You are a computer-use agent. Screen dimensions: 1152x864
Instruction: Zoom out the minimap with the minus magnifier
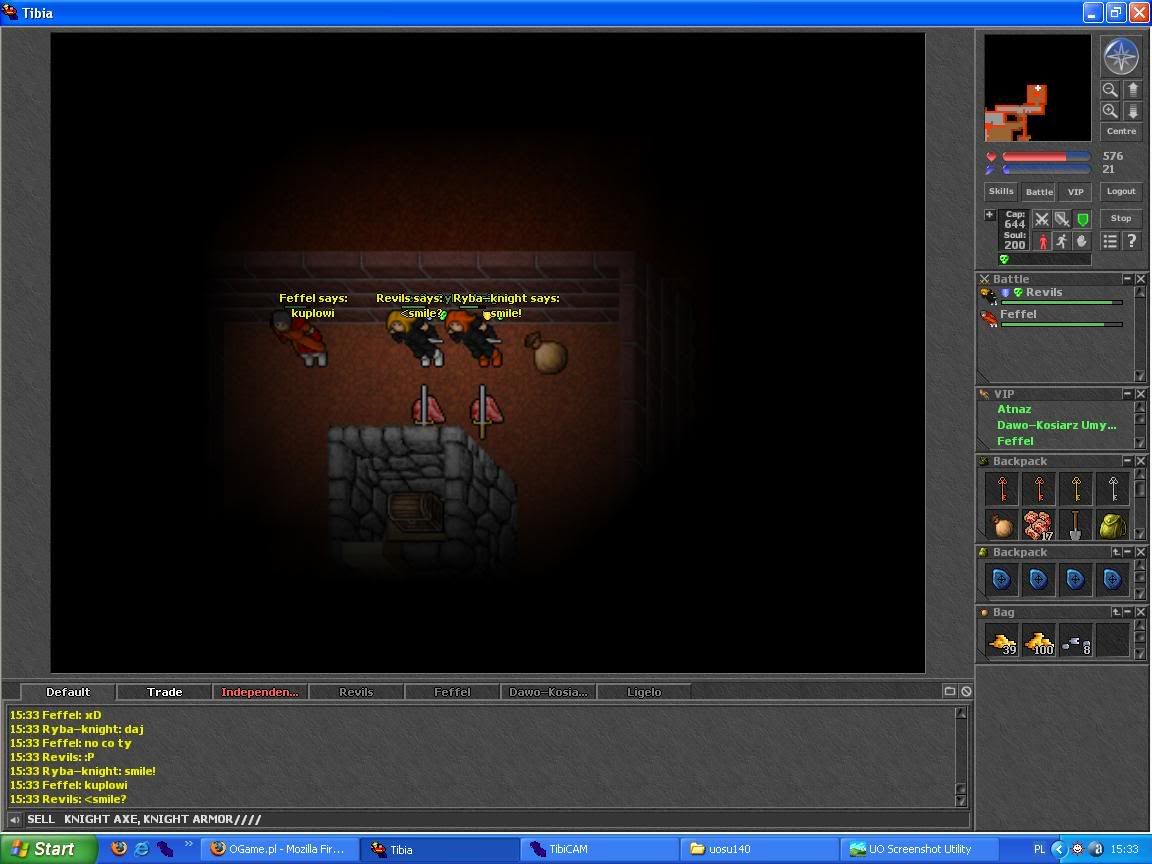(x=1110, y=90)
